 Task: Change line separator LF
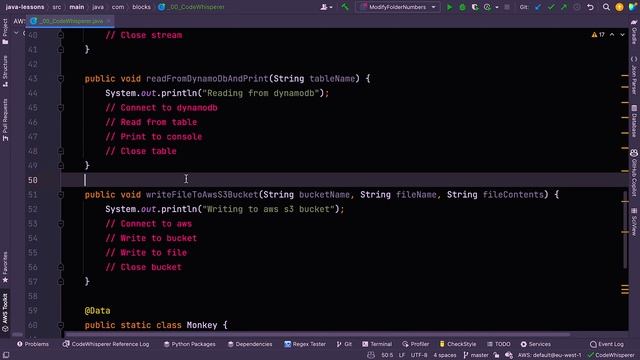(x=402, y=355)
